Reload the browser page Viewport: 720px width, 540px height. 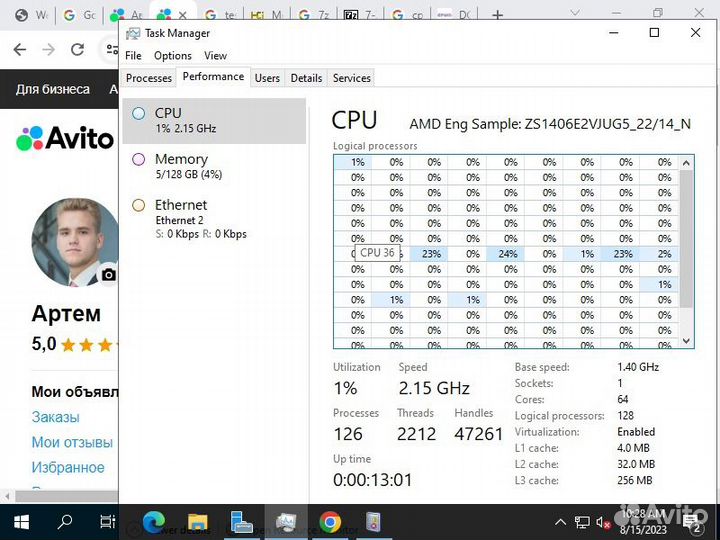[x=77, y=49]
